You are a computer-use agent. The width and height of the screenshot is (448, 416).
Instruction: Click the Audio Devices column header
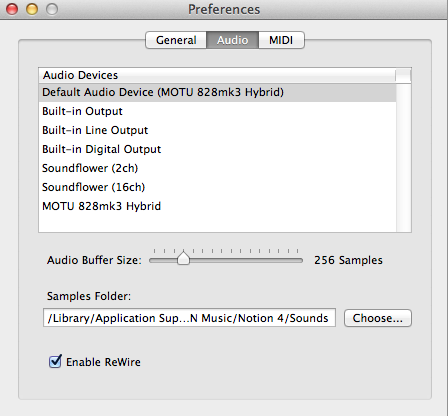(217, 75)
